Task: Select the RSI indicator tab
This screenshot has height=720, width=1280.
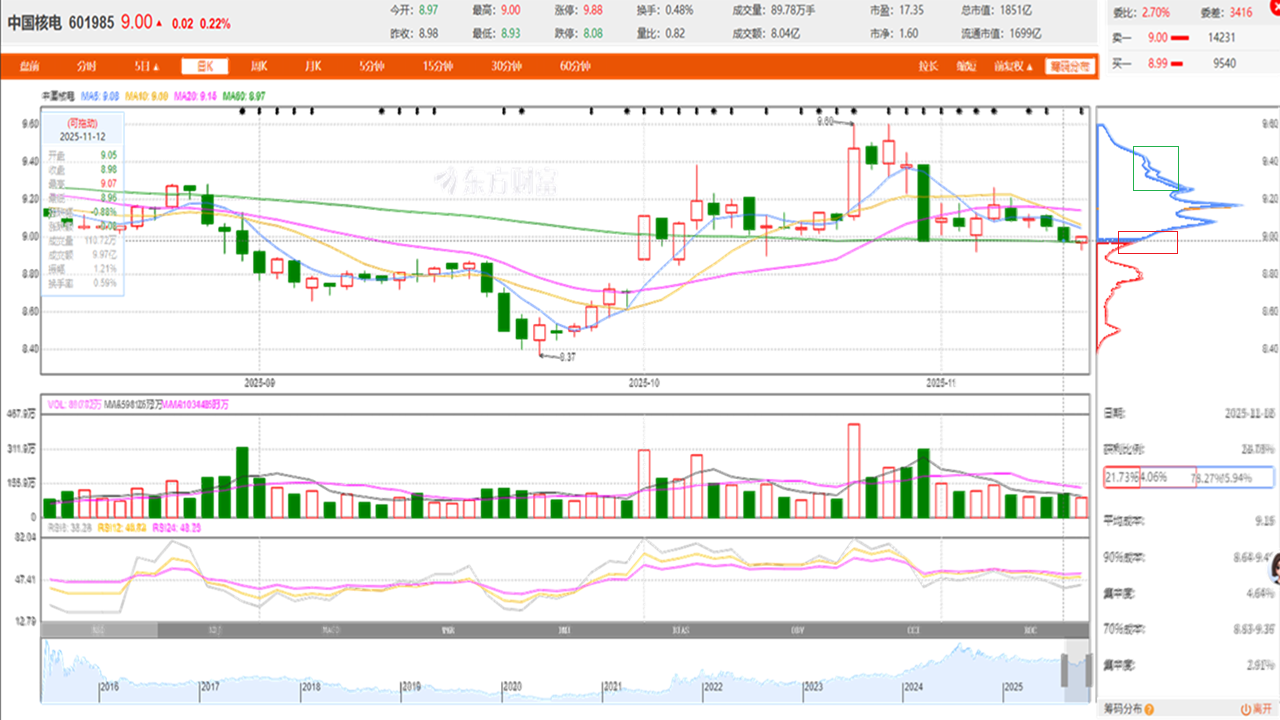Action: (x=99, y=630)
